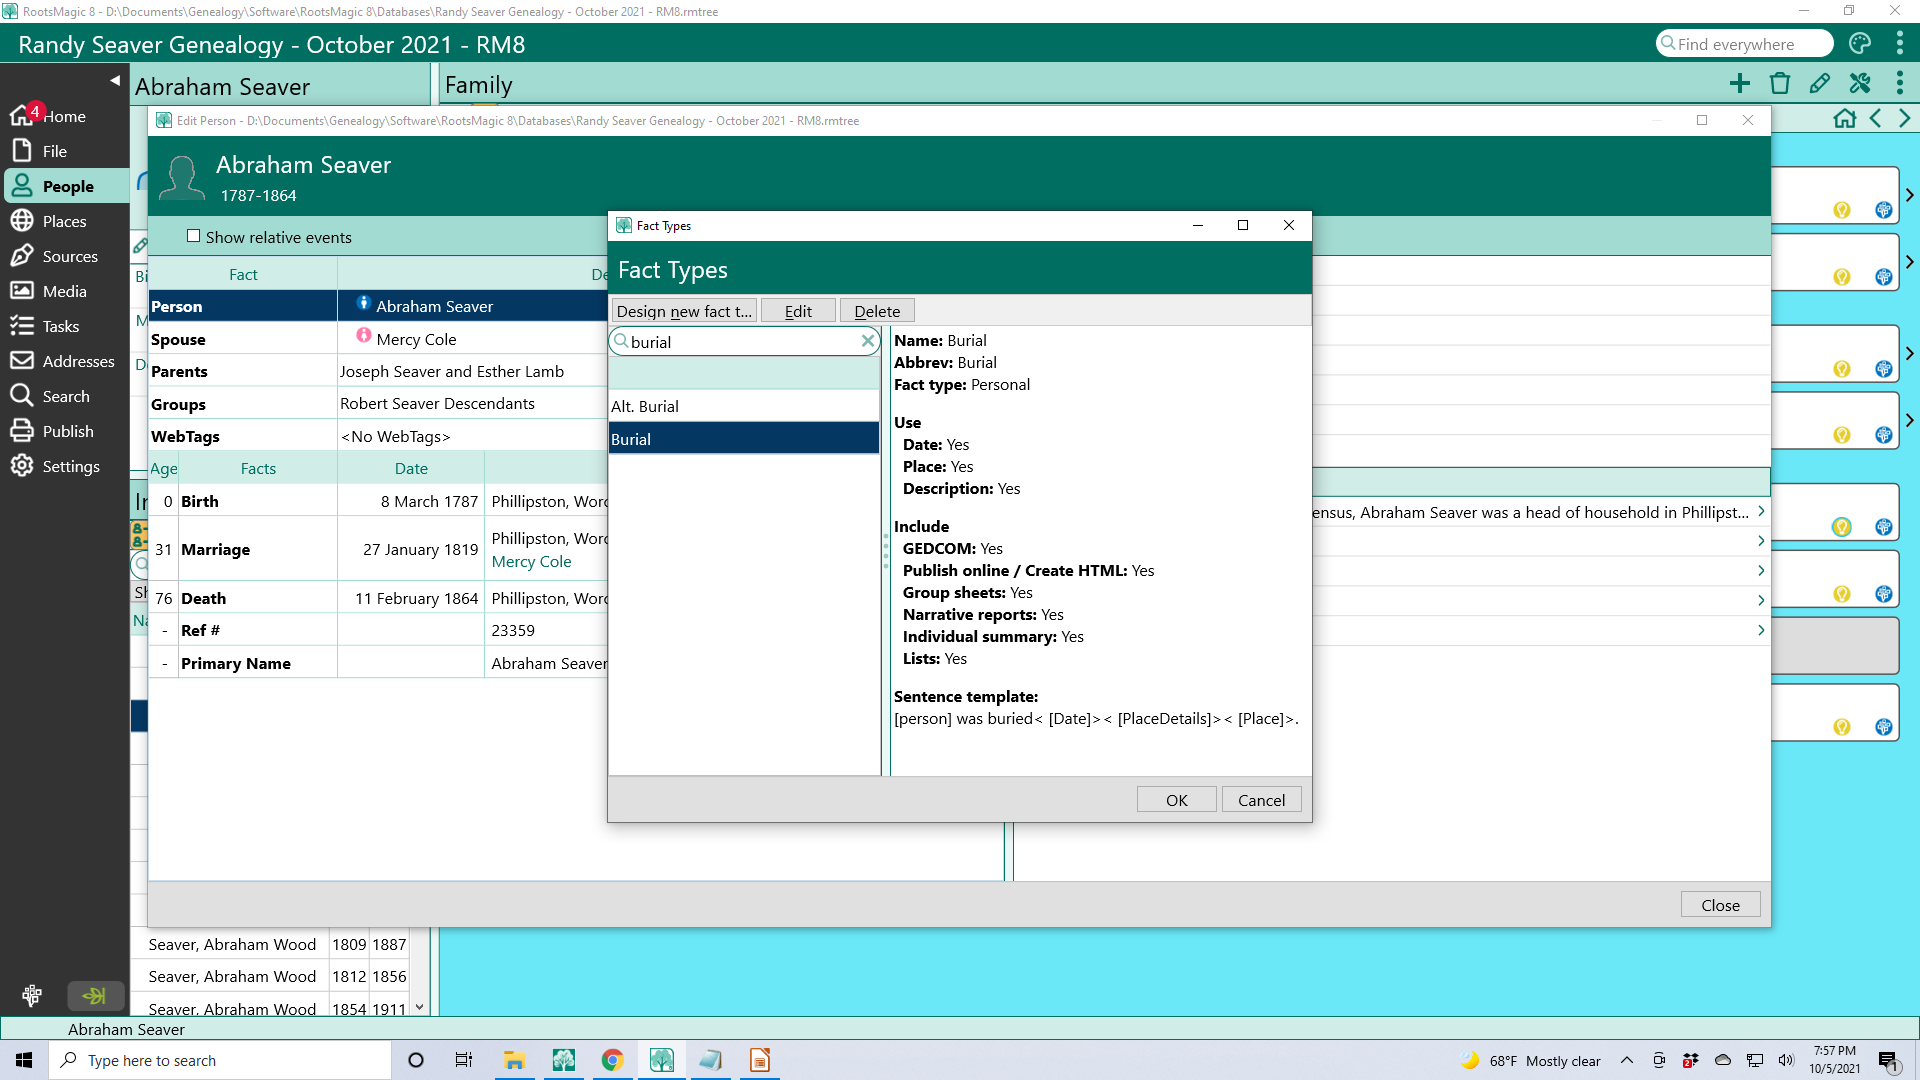Viewport: 1920px width, 1080px height.
Task: Expand the census note row chevron
Action: coord(1760,511)
